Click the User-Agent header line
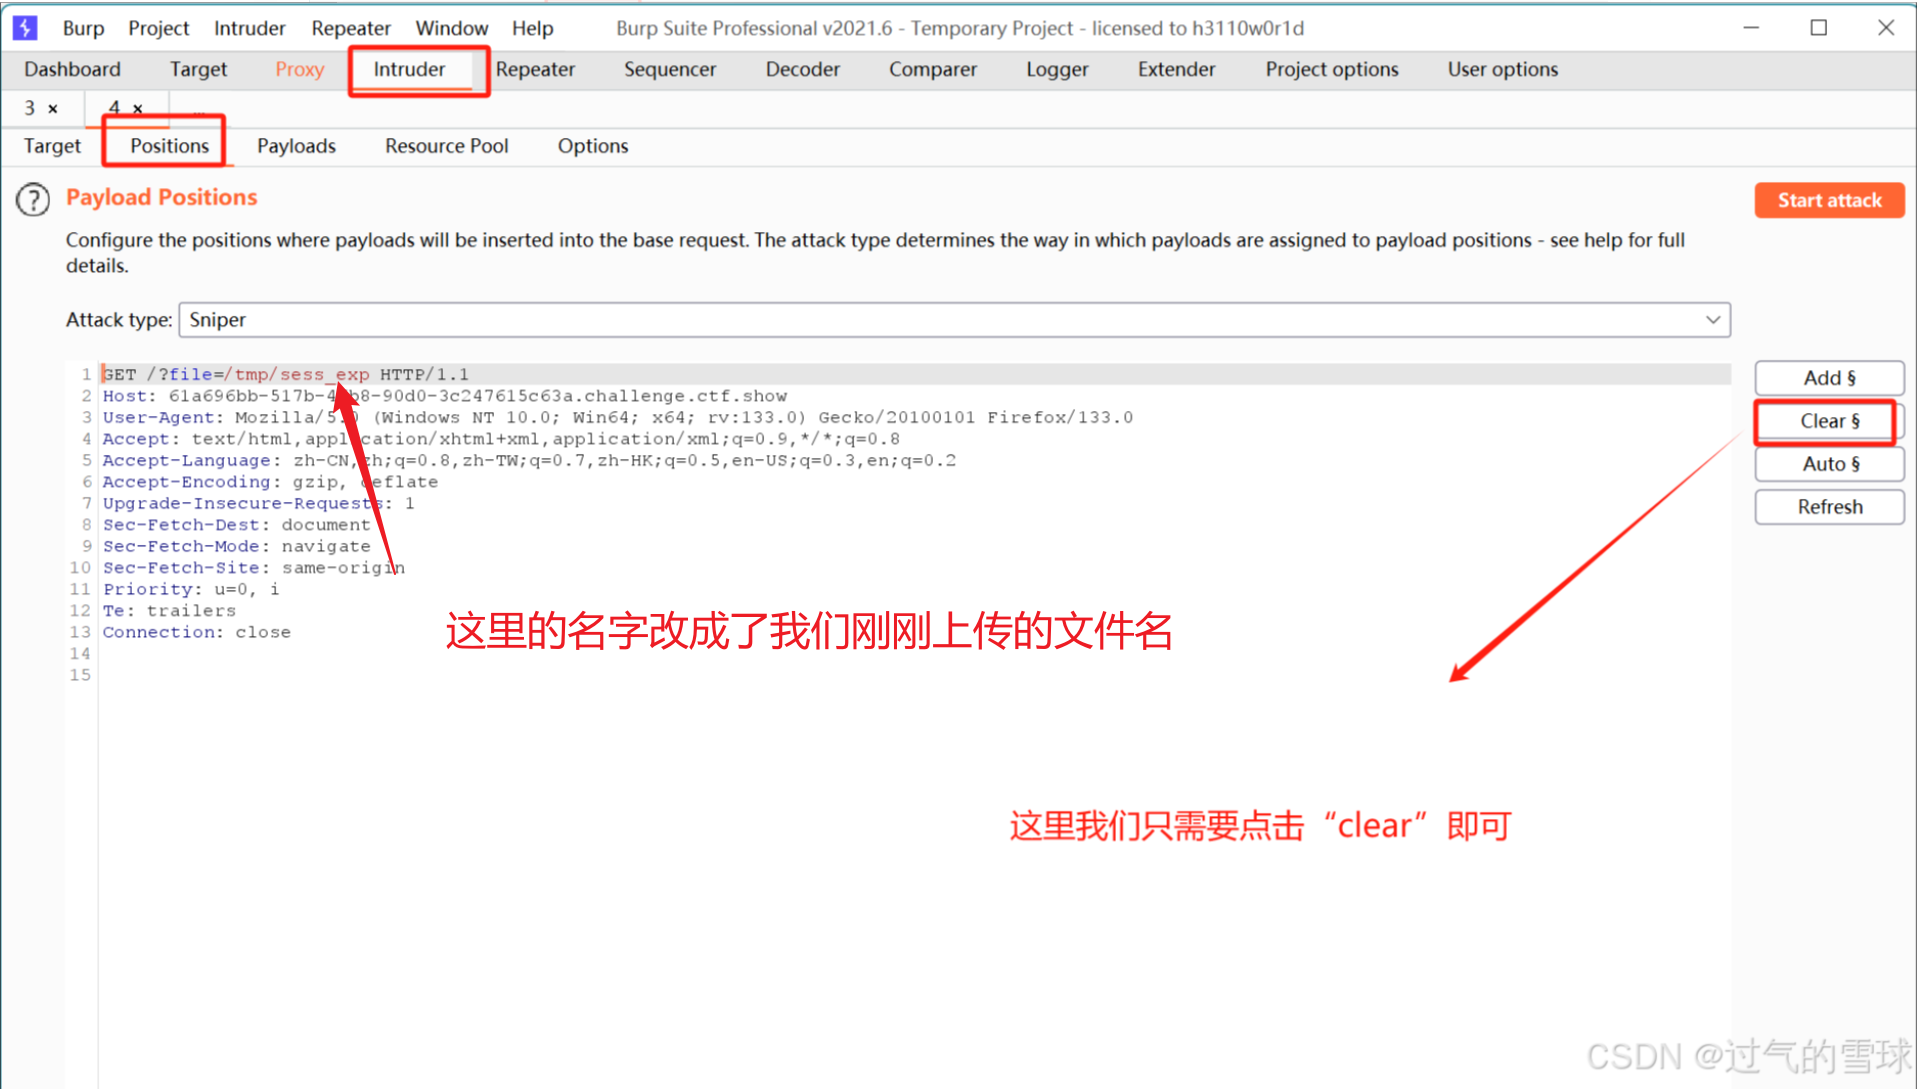 click(x=618, y=417)
